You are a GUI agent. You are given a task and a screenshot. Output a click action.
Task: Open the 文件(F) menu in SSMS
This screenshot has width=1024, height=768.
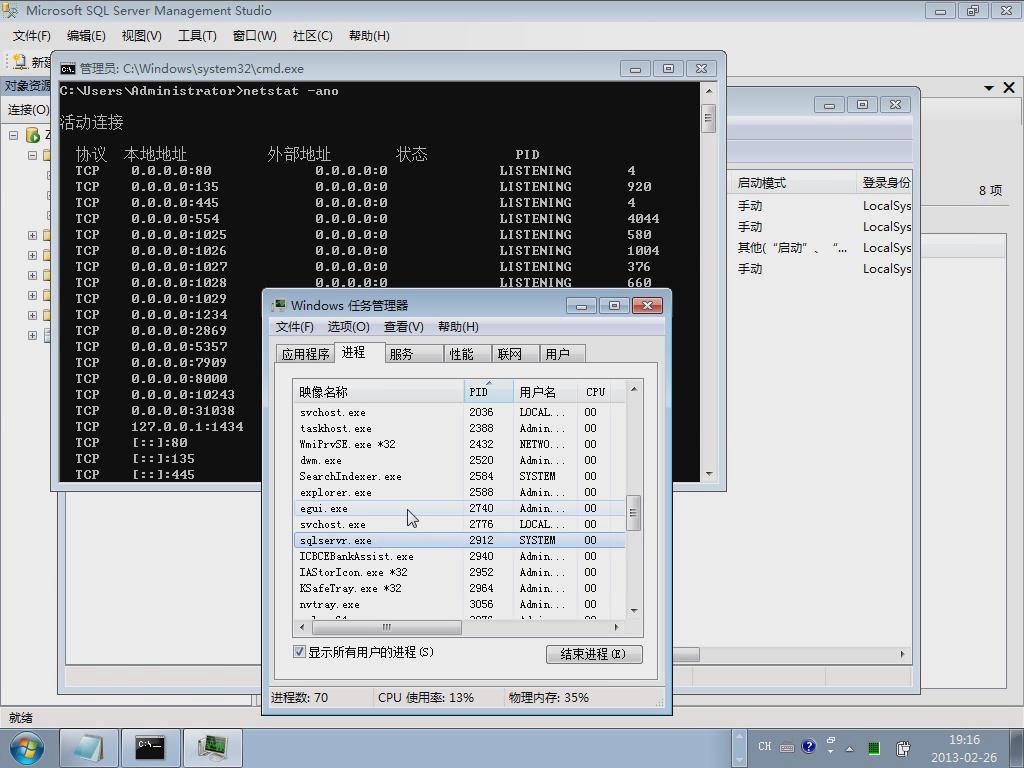[x=31, y=36]
